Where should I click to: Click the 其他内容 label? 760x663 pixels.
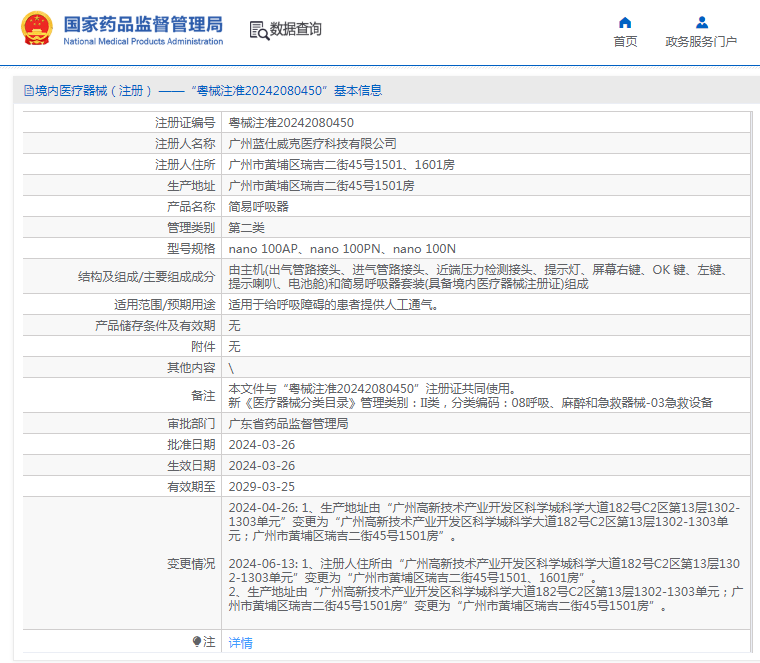pos(191,368)
